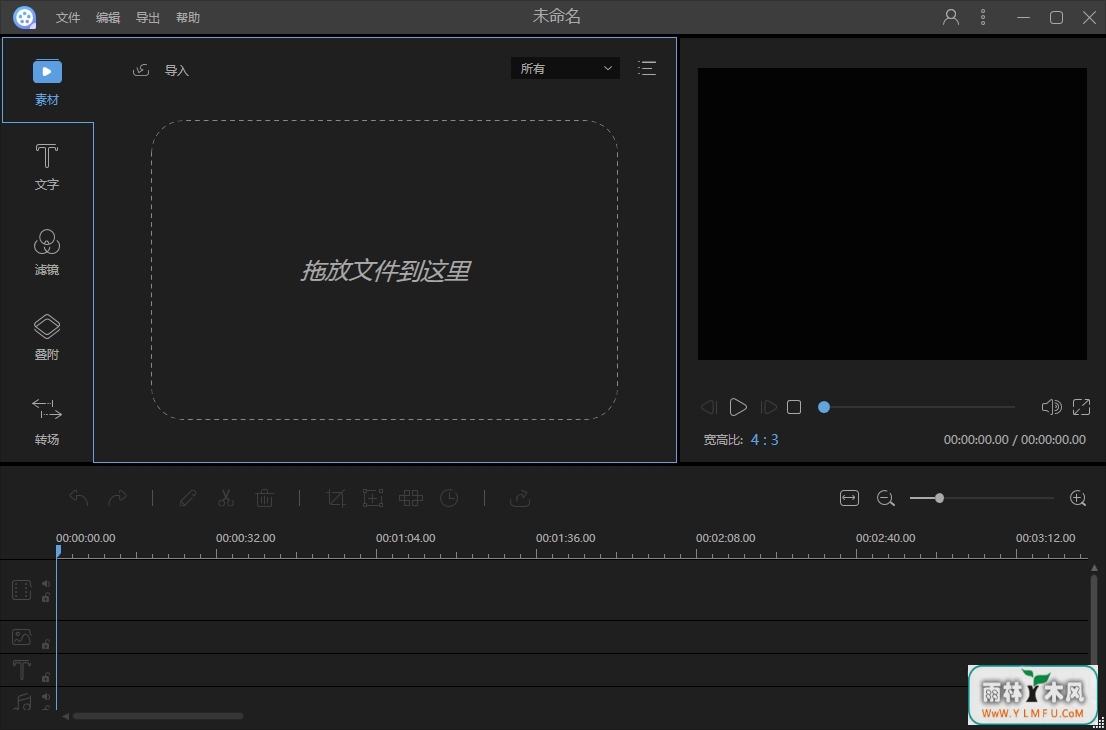This screenshot has height=730, width=1106.
Task: Play the preview video
Action: coord(738,407)
